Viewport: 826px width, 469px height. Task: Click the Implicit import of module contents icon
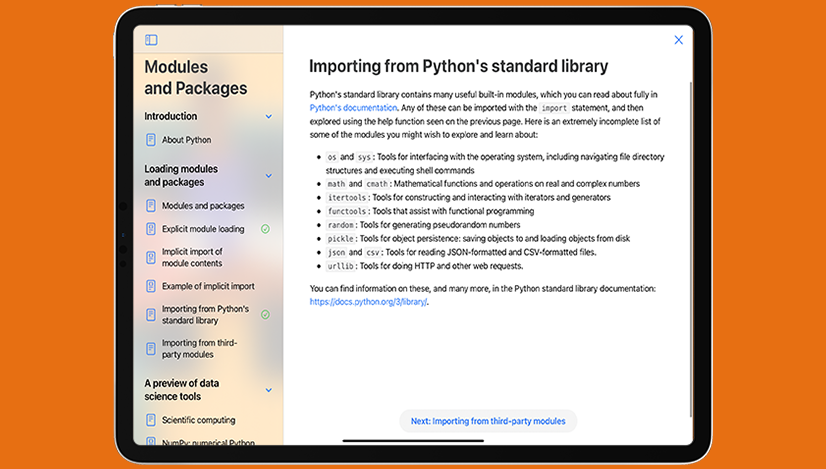150,257
